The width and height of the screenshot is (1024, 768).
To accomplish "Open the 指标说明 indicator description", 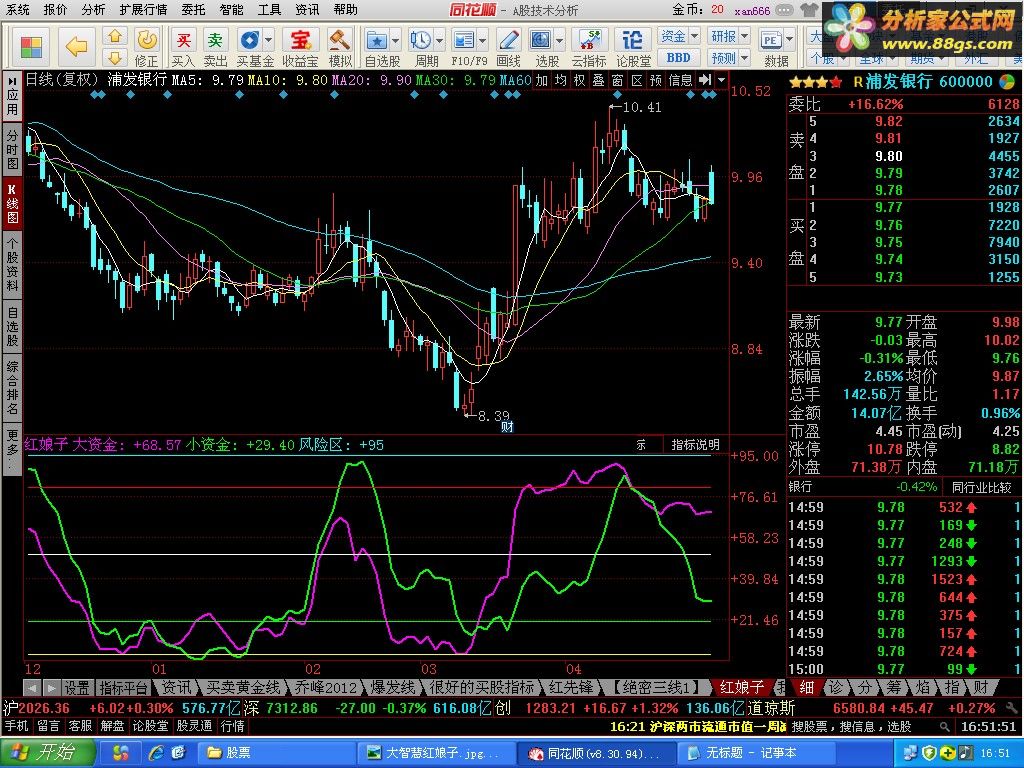I will coord(696,445).
